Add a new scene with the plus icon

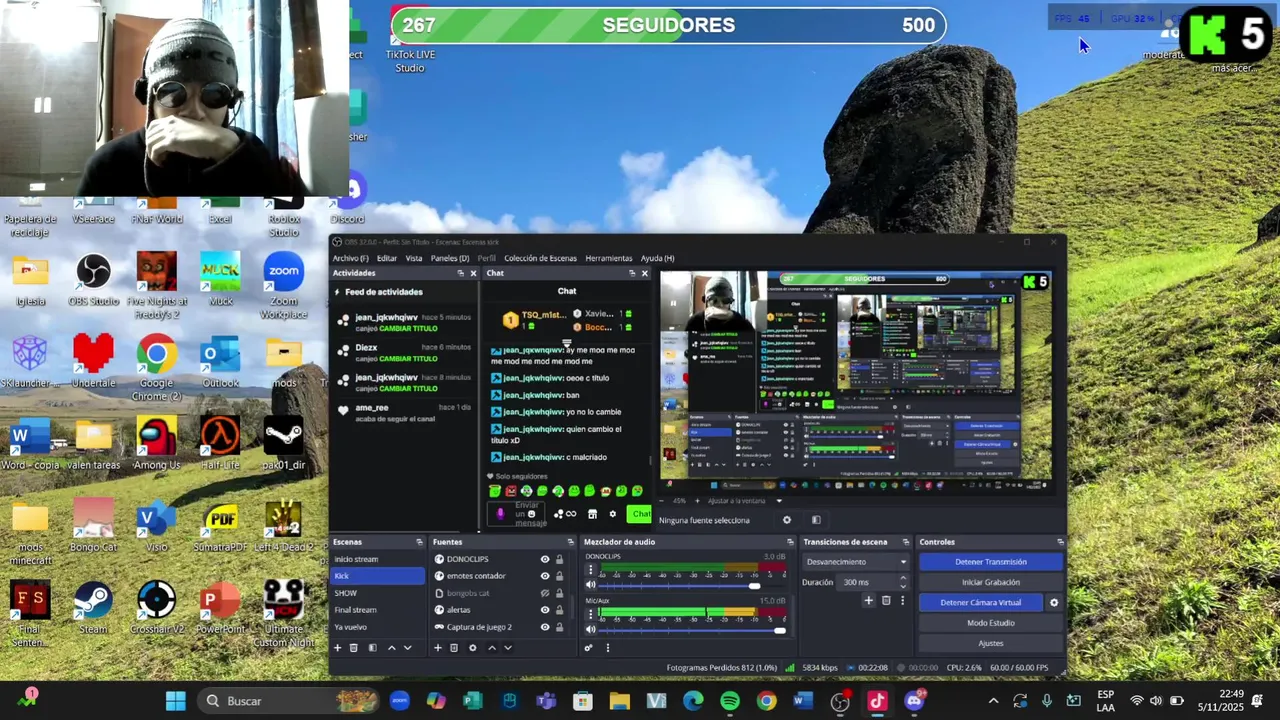(x=337, y=648)
